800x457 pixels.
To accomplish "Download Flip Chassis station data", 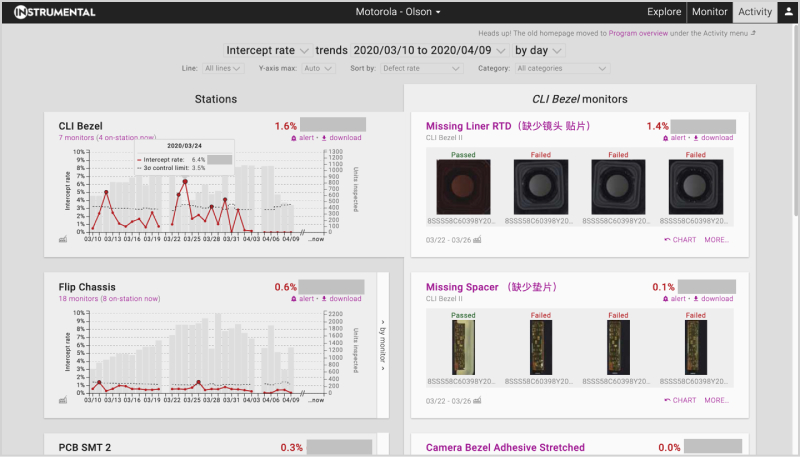I will 341,298.
